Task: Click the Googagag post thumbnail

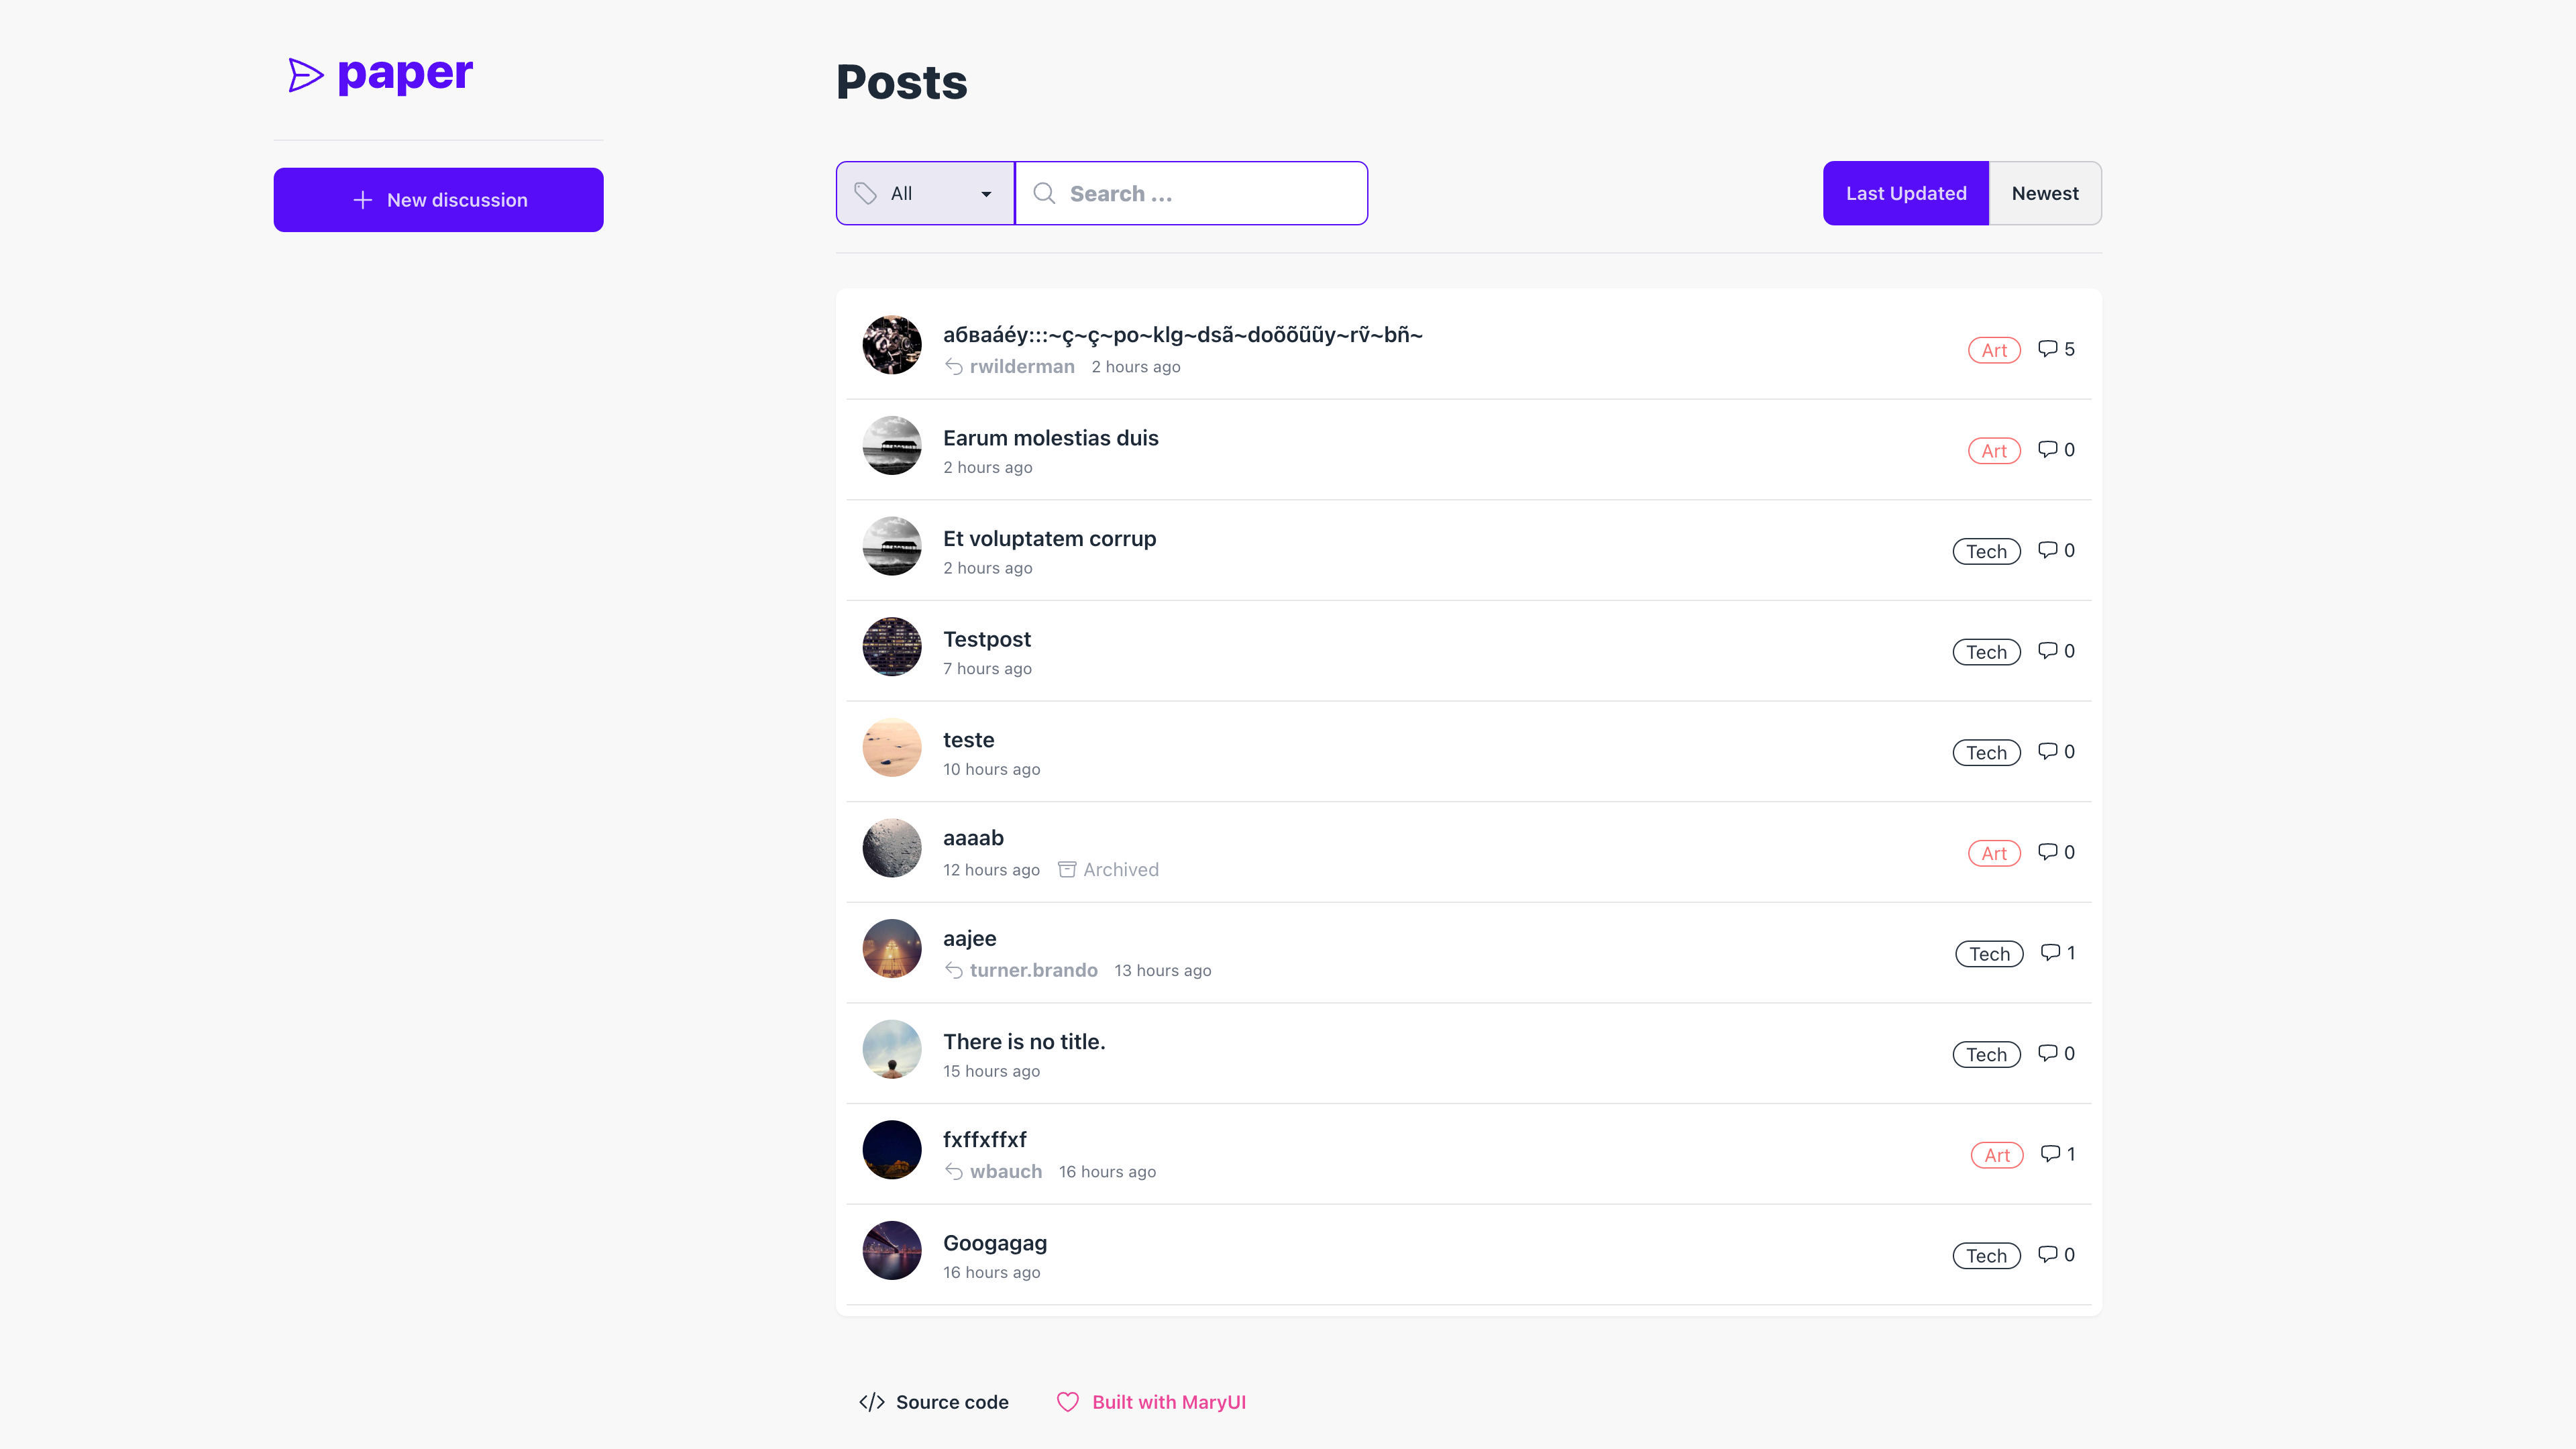Action: pyautogui.click(x=892, y=1251)
